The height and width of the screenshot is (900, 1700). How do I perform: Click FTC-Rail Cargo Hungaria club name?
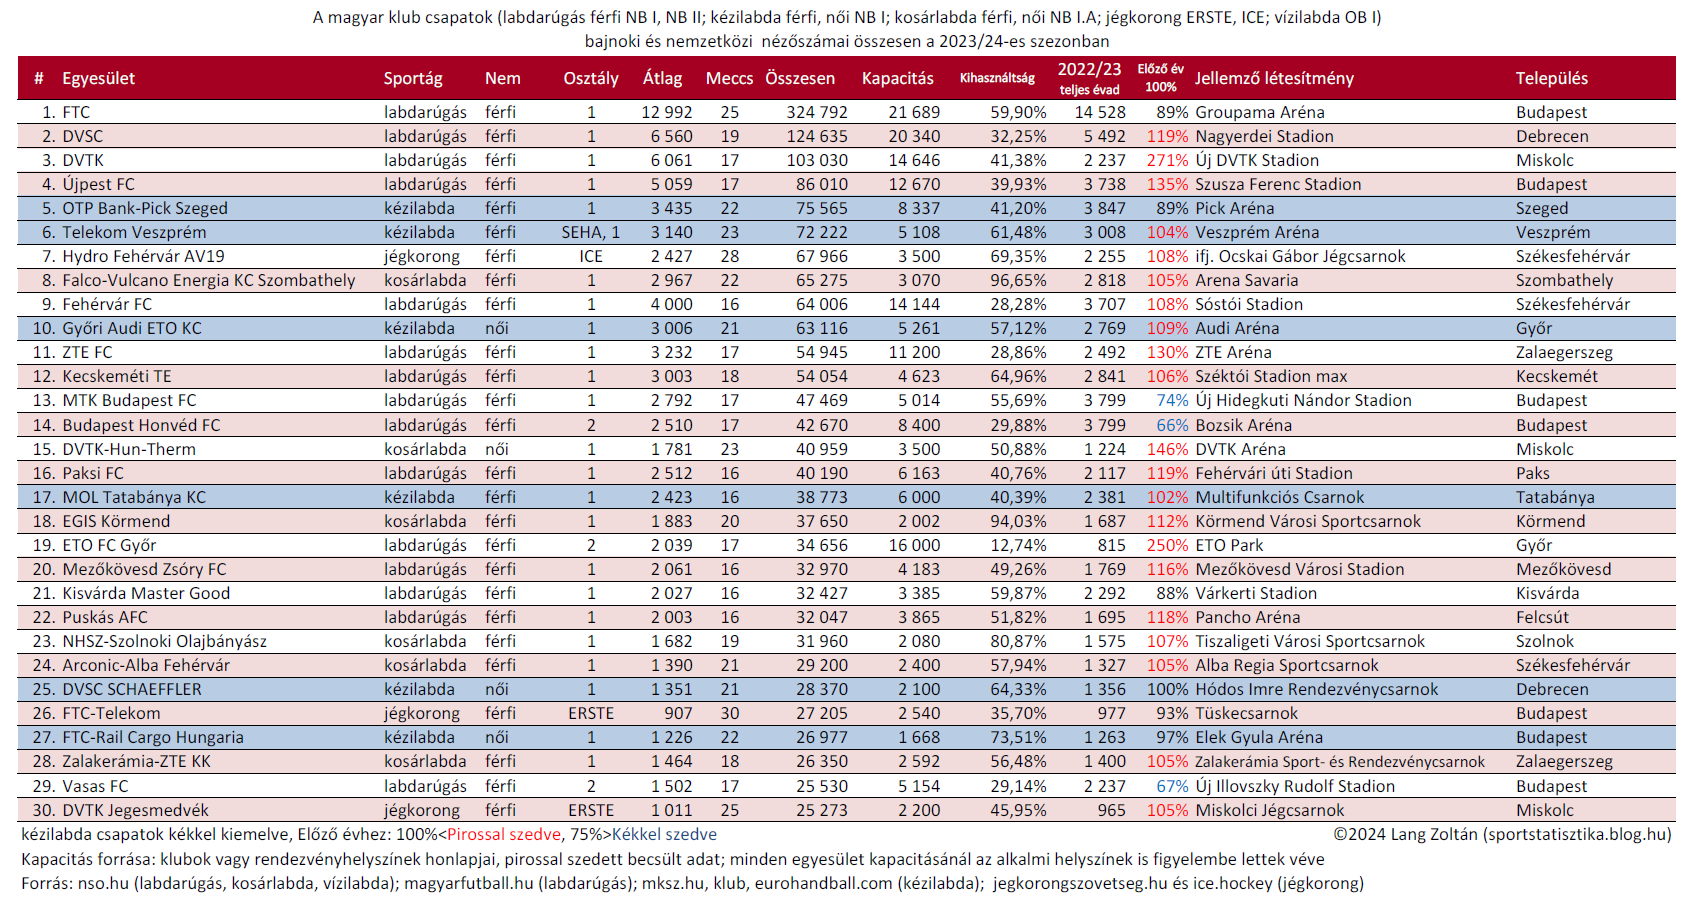pos(153,737)
